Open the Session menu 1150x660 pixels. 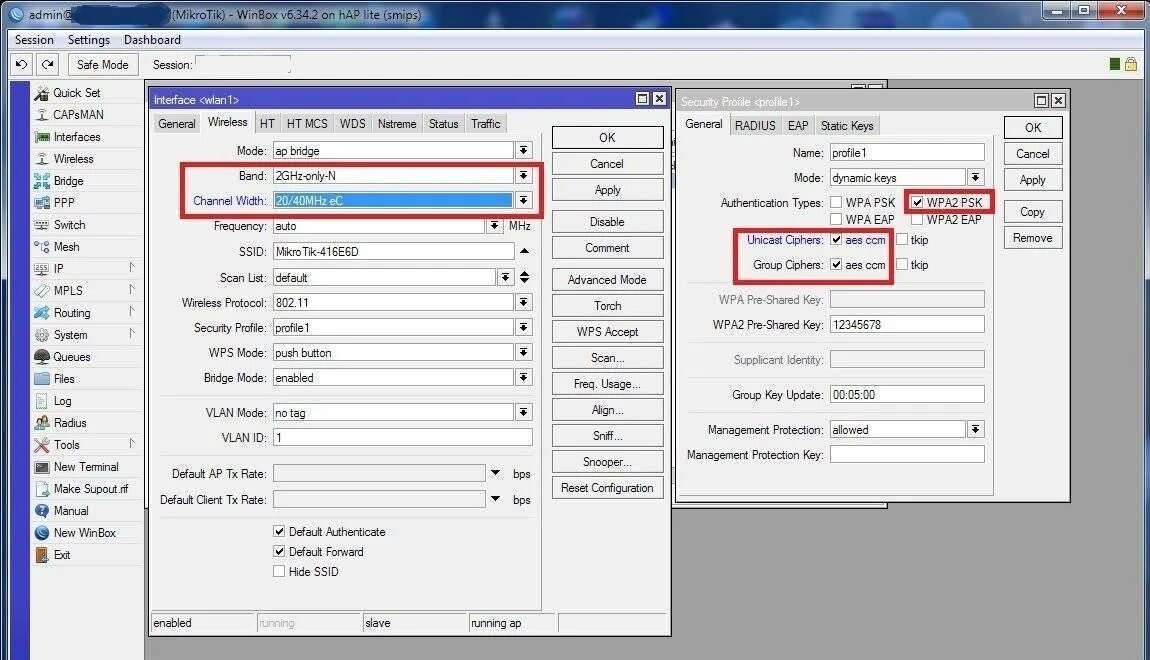click(34, 40)
